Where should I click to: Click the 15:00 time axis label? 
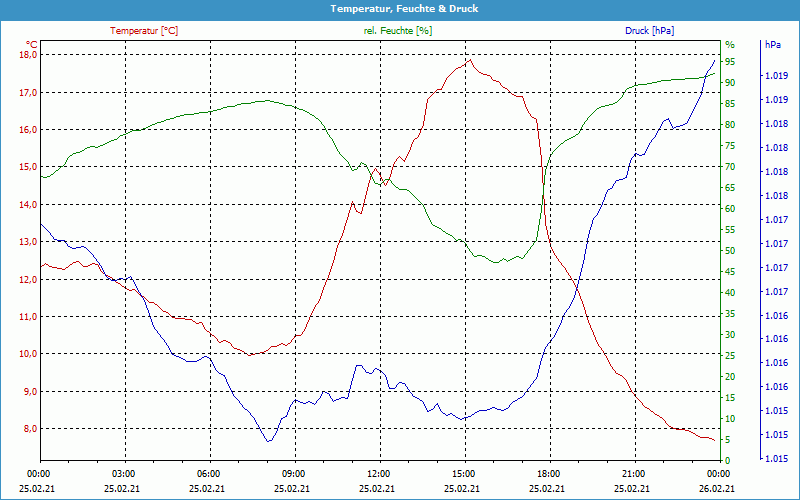click(x=462, y=473)
